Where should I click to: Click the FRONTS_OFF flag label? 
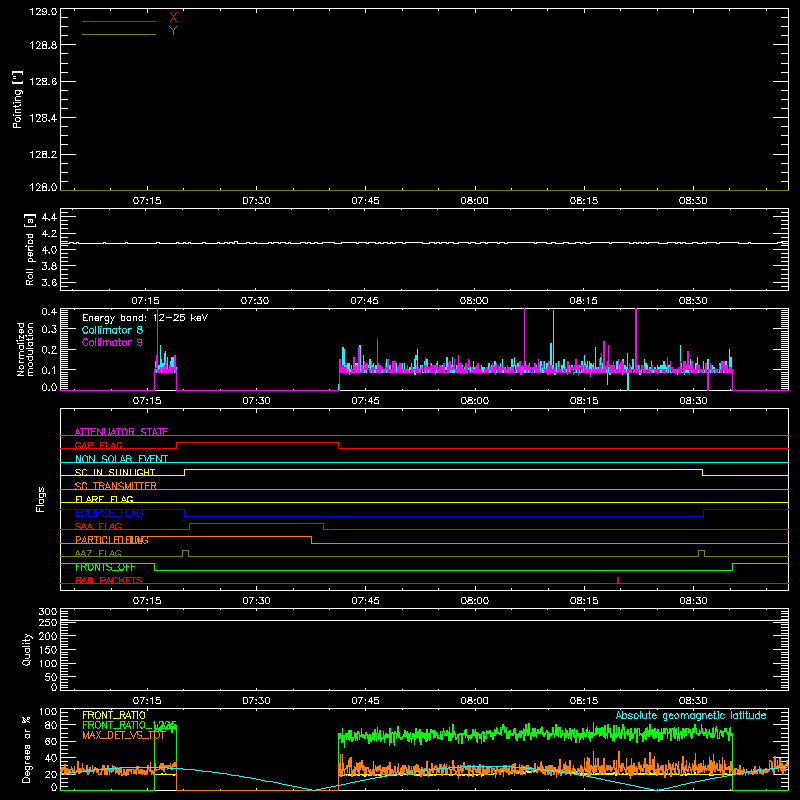pos(105,567)
